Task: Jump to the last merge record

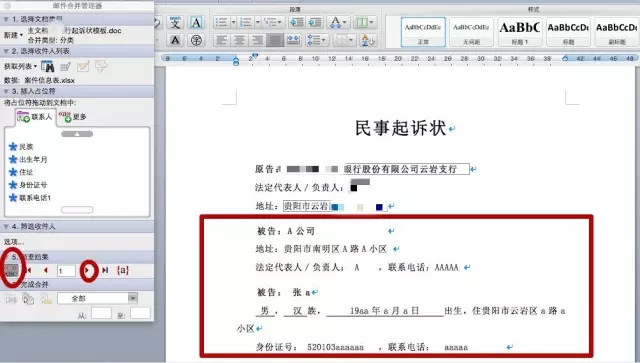Action: coord(105,270)
